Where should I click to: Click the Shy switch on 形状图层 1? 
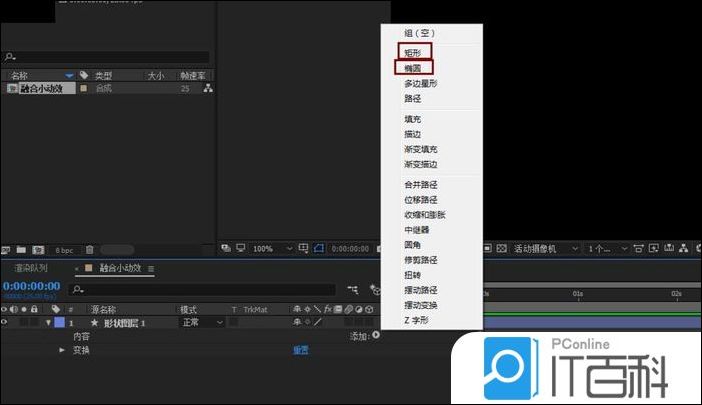(297, 322)
